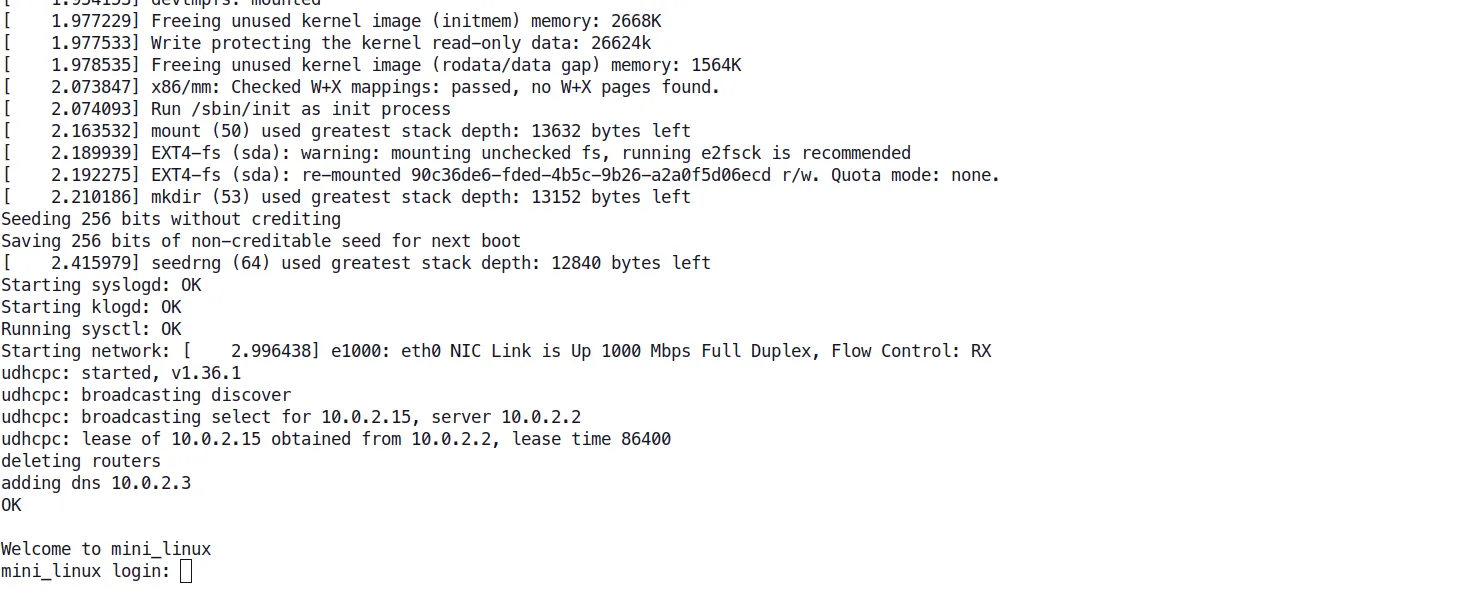Click the EXT4-fs unchecked fs warning line
The width and height of the screenshot is (1474, 597).
(x=530, y=153)
